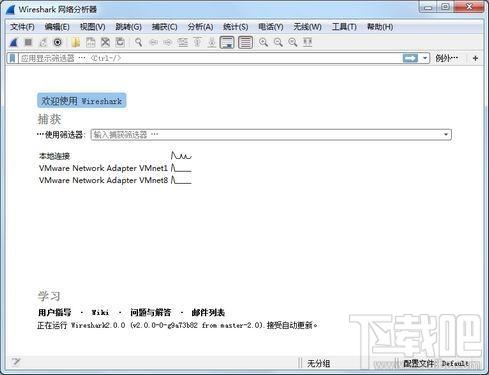The image size is (489, 375).
Task: Open a capture file via folder icon
Action: (76, 42)
